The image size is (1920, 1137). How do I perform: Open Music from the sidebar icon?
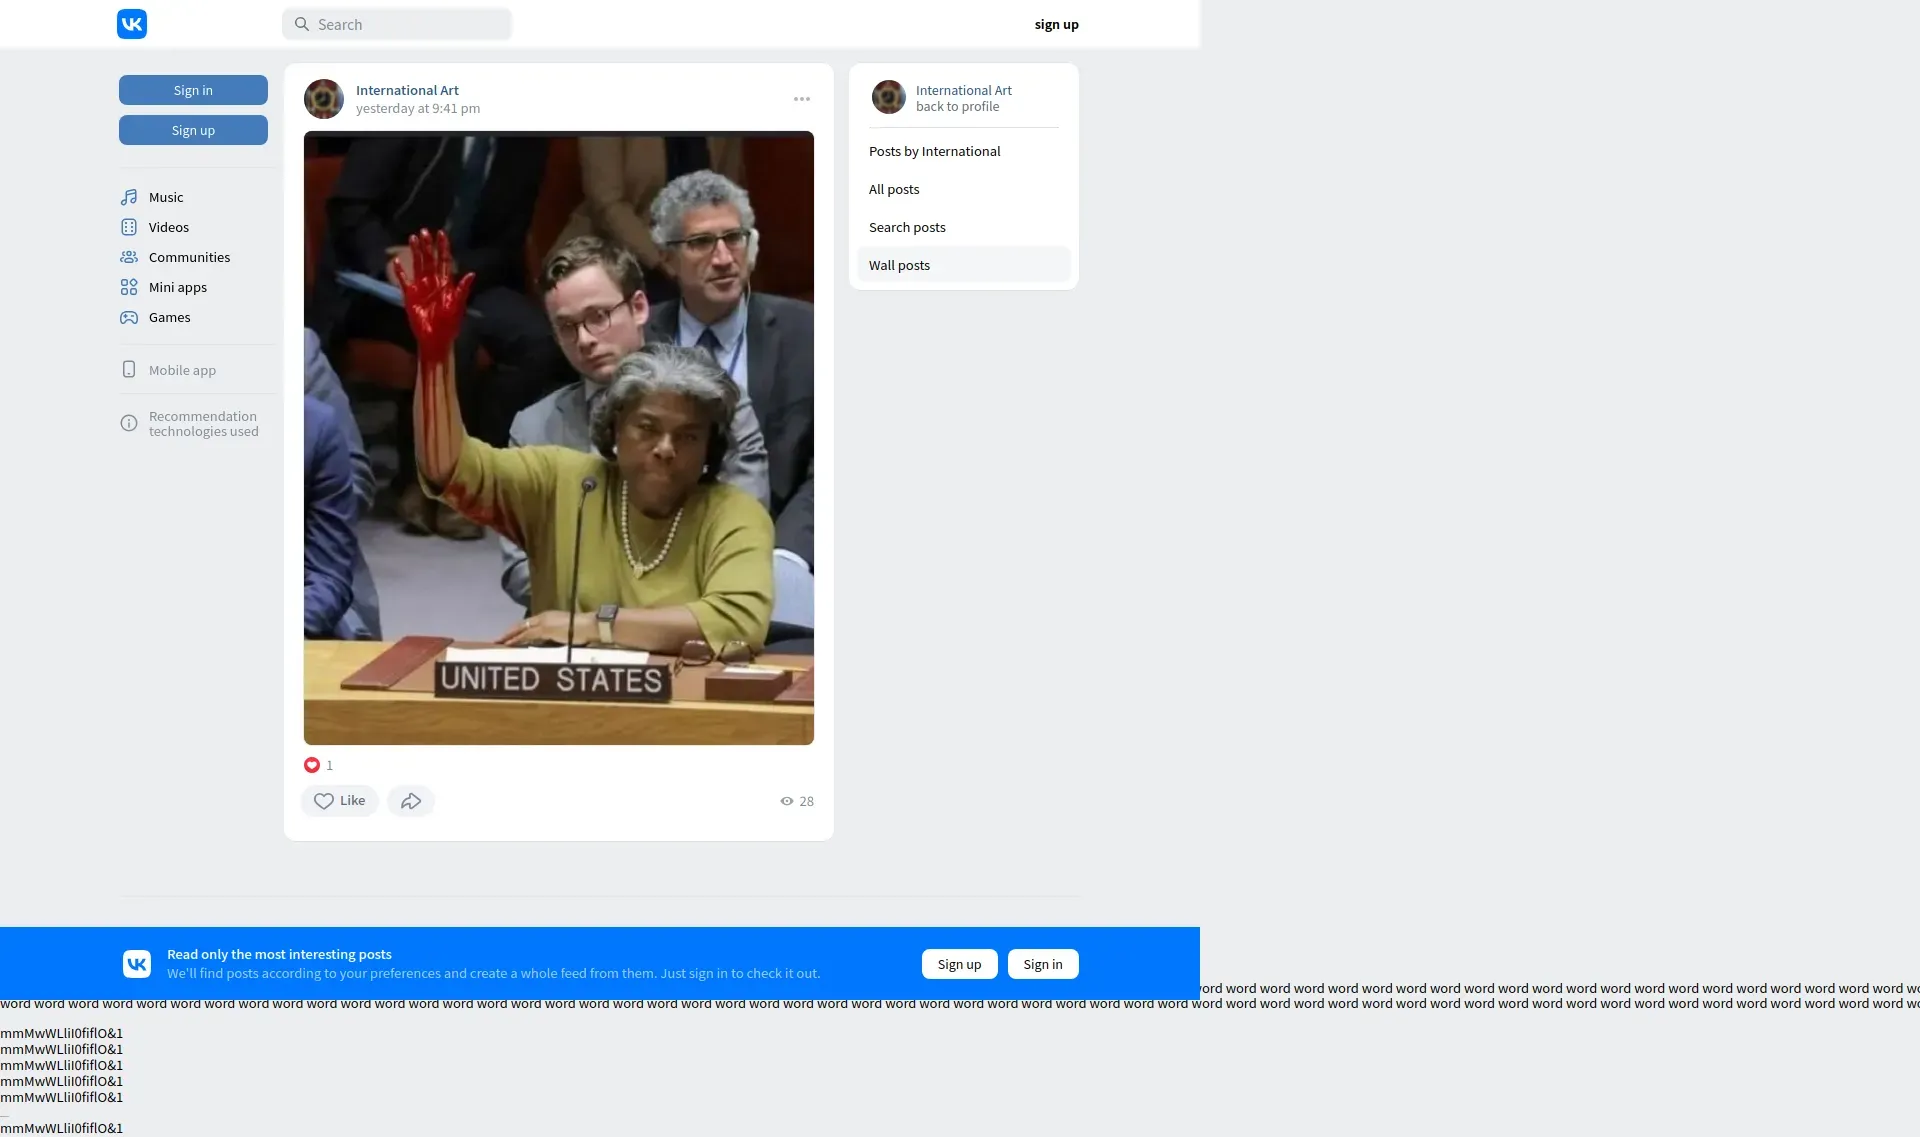(129, 197)
